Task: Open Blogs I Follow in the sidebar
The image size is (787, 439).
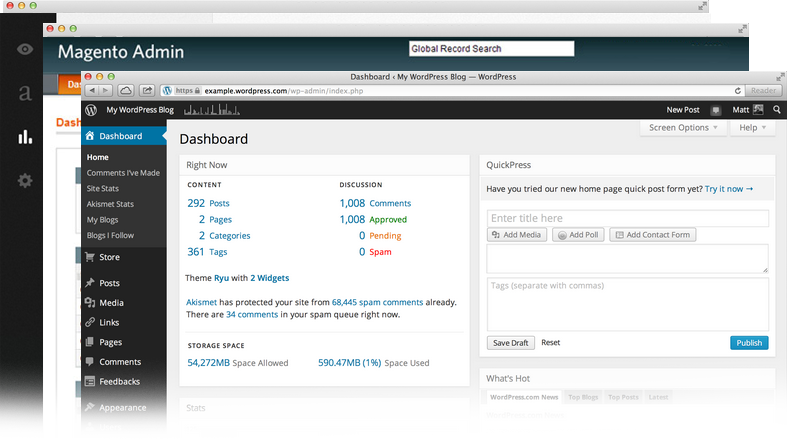Action: point(110,235)
